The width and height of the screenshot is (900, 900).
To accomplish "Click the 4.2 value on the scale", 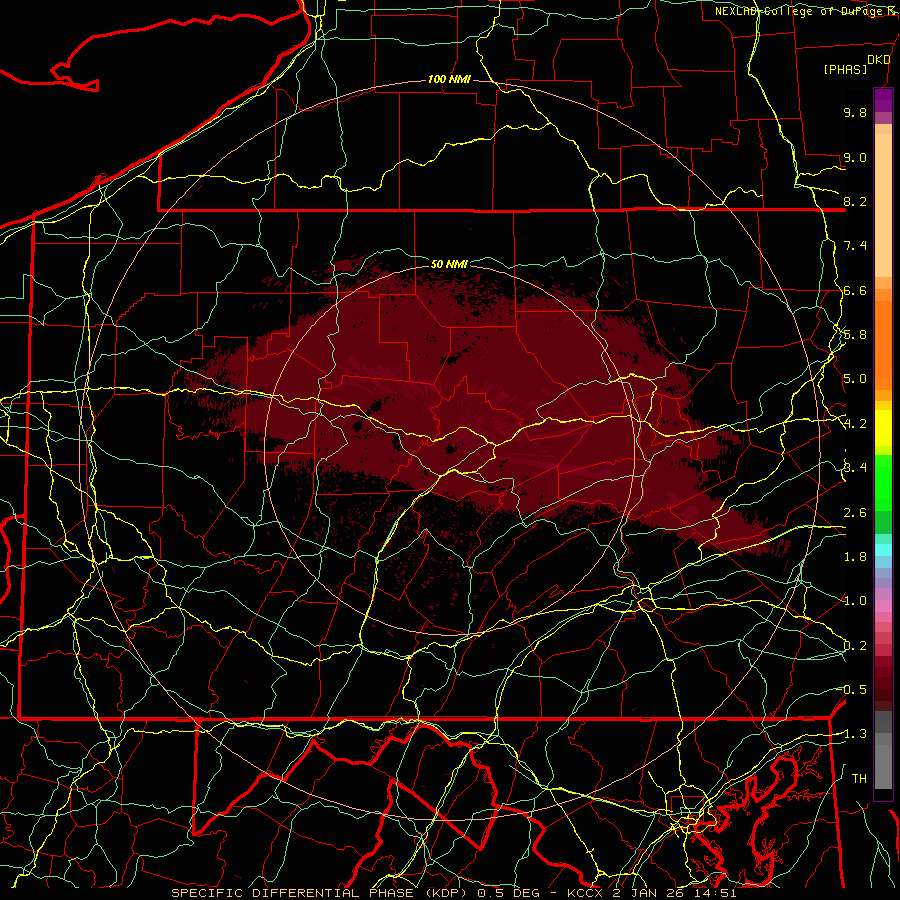I will click(855, 424).
